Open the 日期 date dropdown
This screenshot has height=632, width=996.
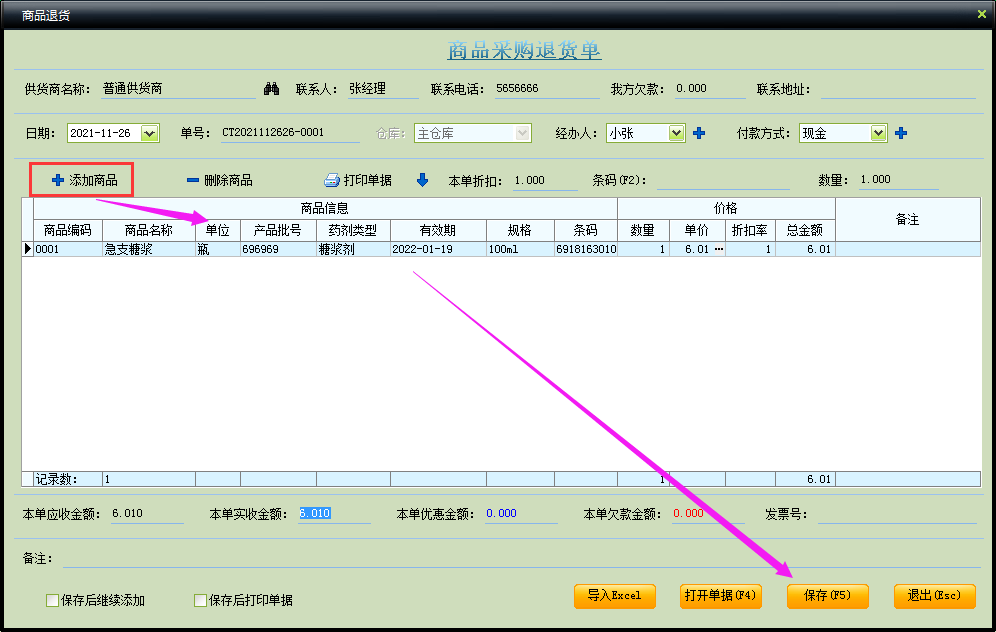[x=149, y=133]
